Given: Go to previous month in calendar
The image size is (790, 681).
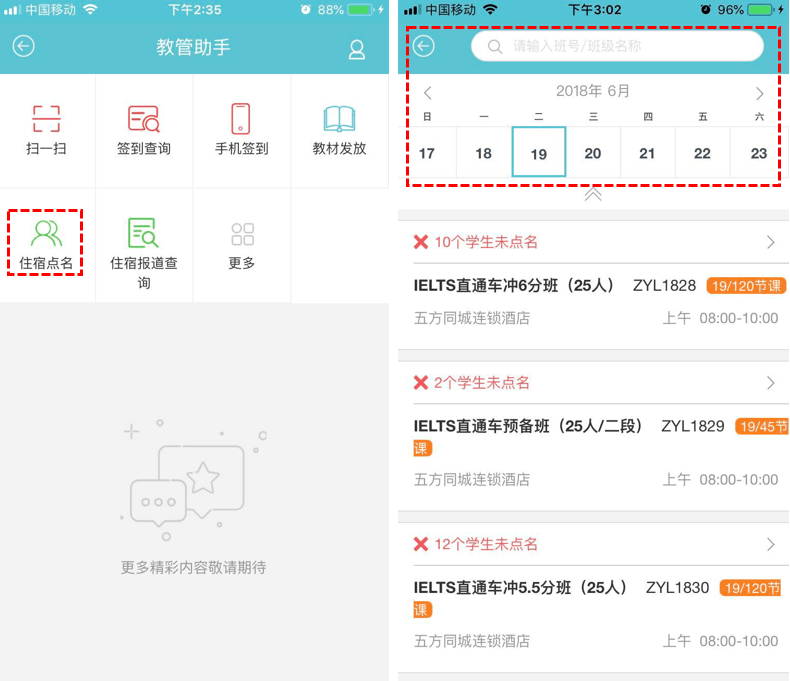Looking at the screenshot, I should [x=428, y=93].
